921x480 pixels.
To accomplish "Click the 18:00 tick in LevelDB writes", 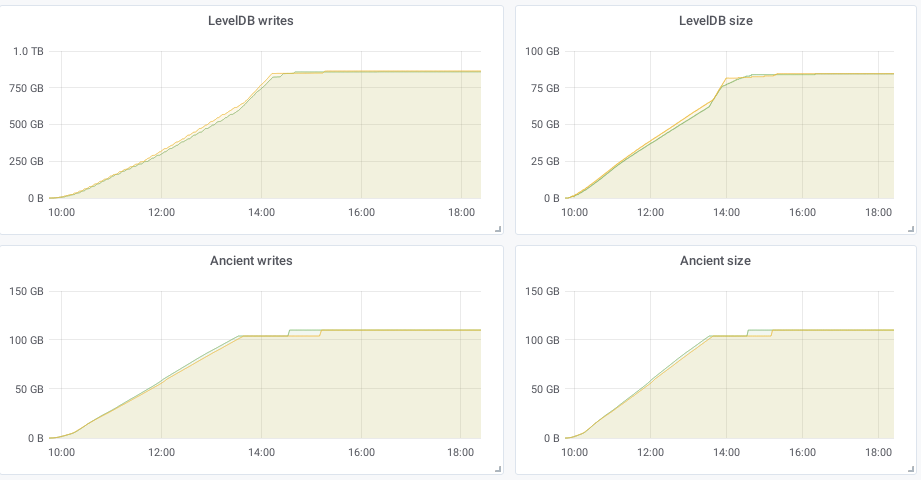I will 461,212.
